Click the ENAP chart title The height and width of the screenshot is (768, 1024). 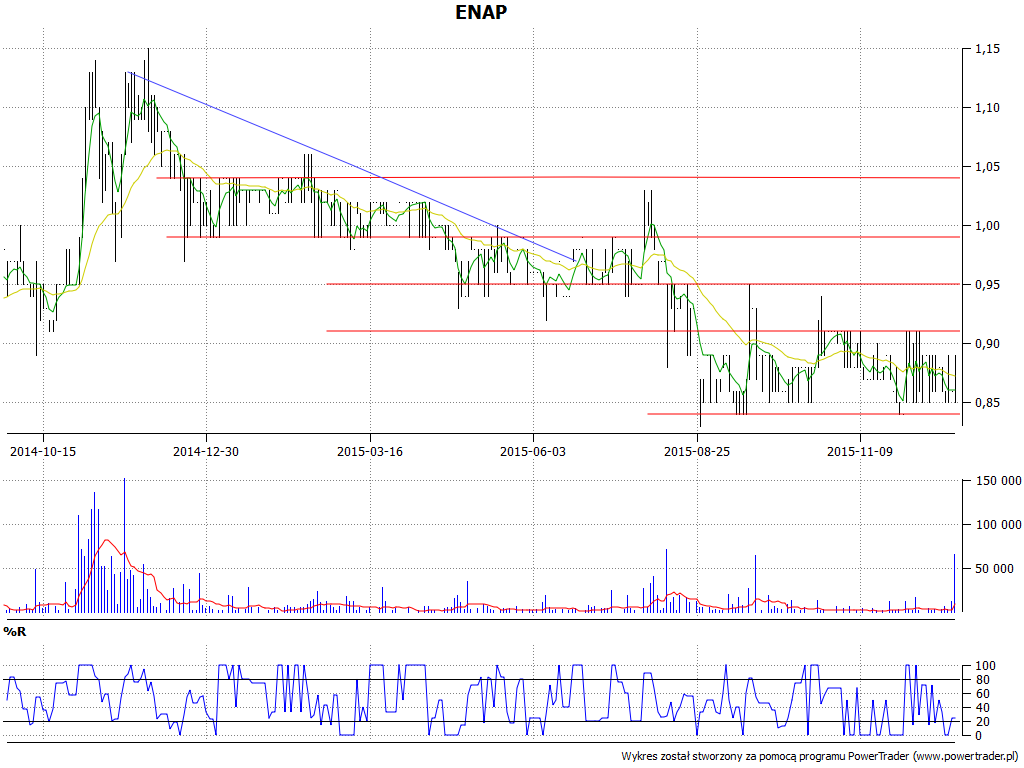[x=481, y=12]
